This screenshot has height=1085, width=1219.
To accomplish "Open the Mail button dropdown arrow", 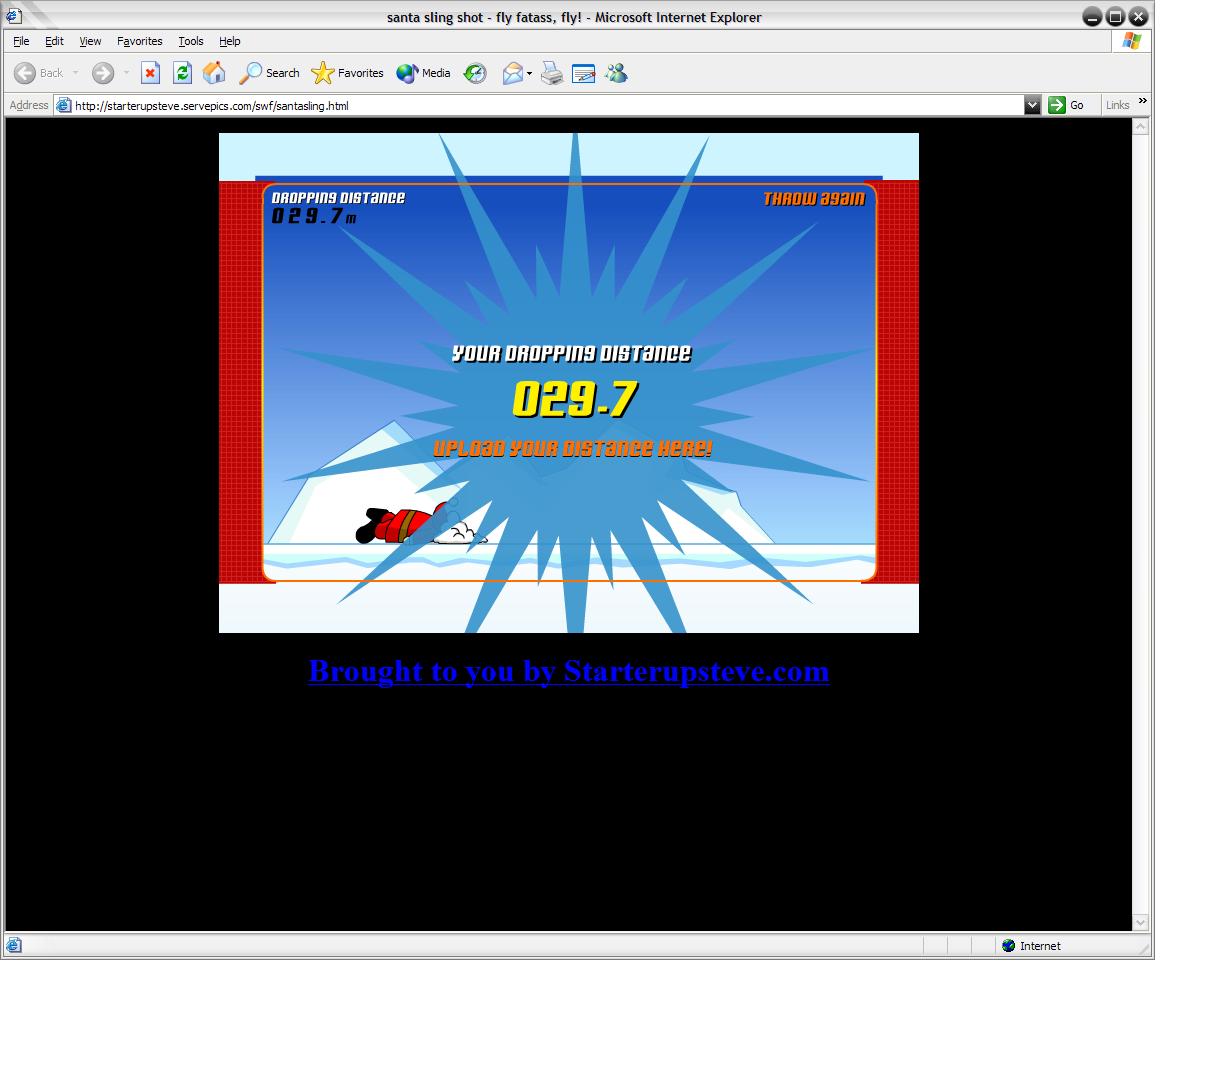I will 529,74.
